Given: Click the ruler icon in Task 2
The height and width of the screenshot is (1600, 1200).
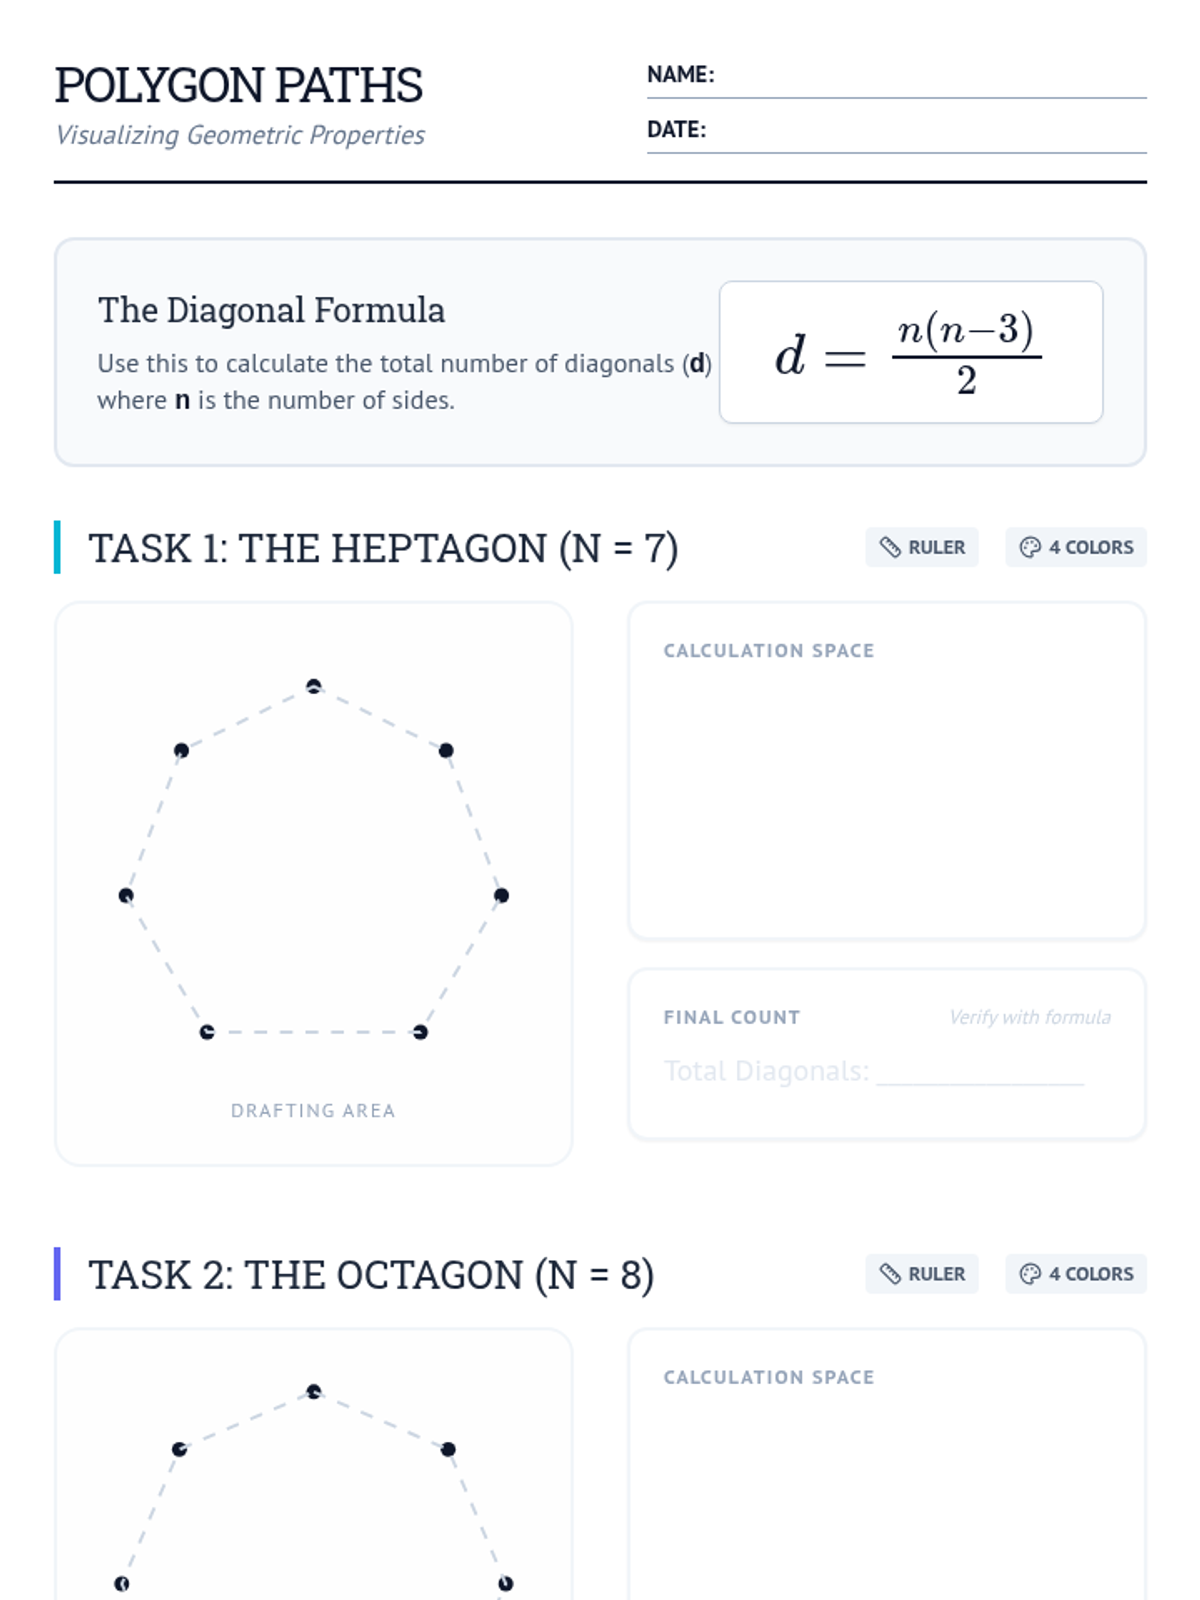Looking at the screenshot, I should (890, 1274).
